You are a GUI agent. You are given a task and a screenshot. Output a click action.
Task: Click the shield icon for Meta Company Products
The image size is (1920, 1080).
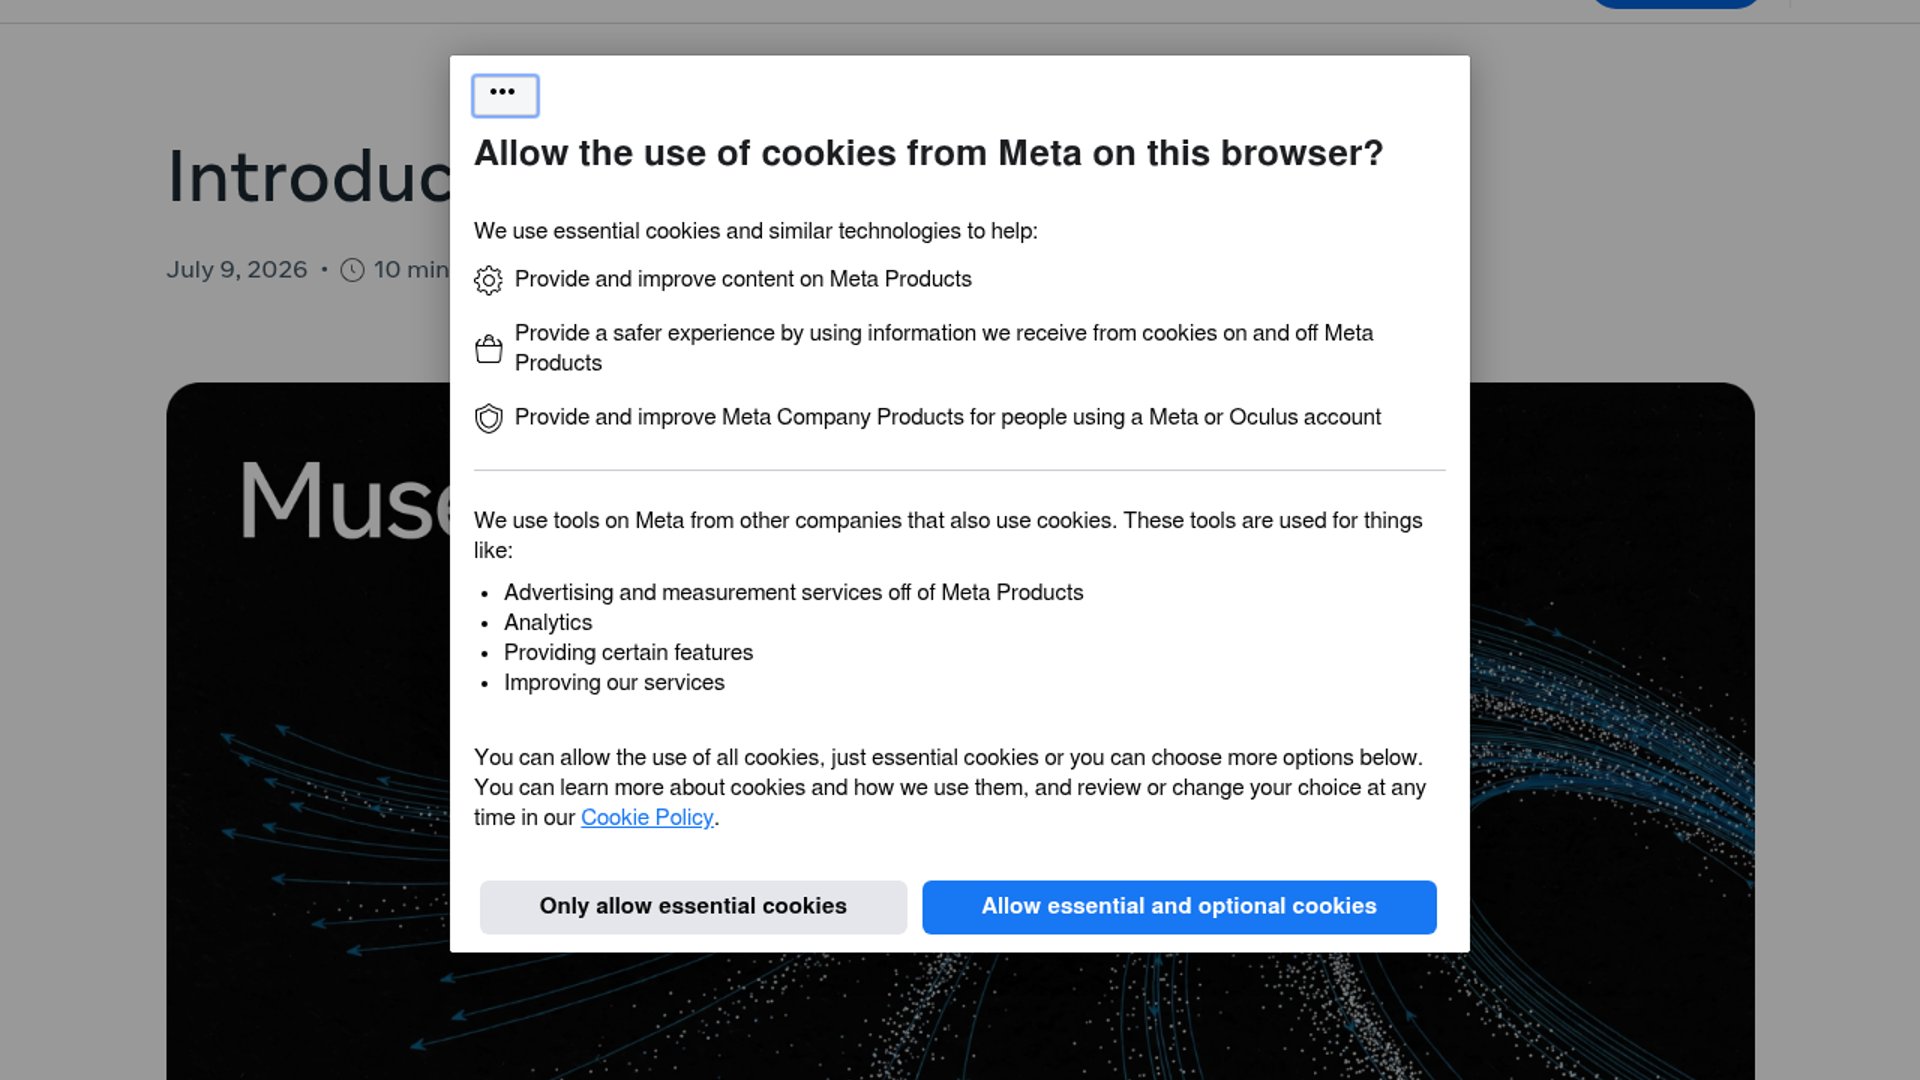(488, 418)
